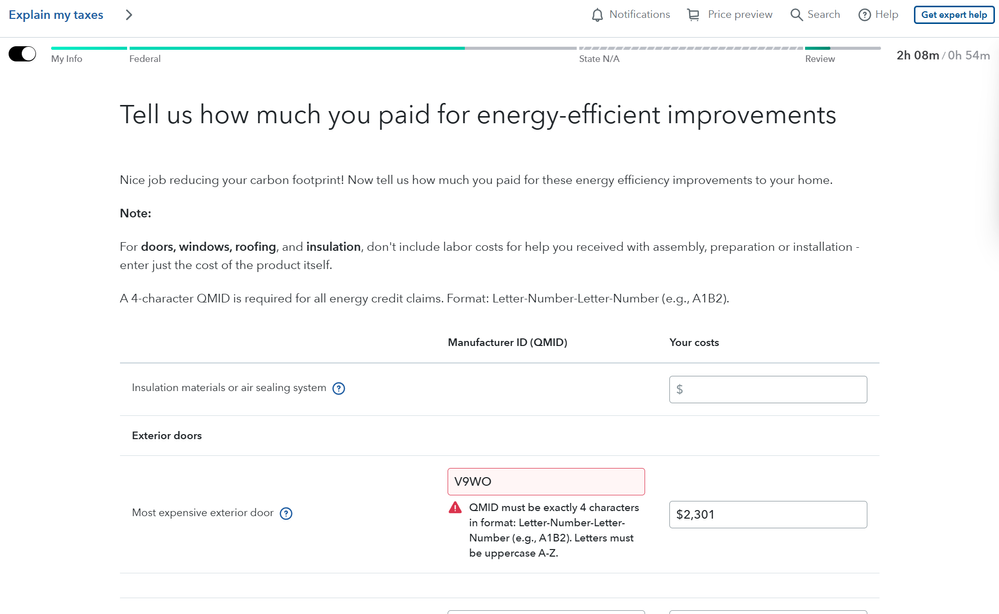Click the Get expert help button

(x=953, y=15)
